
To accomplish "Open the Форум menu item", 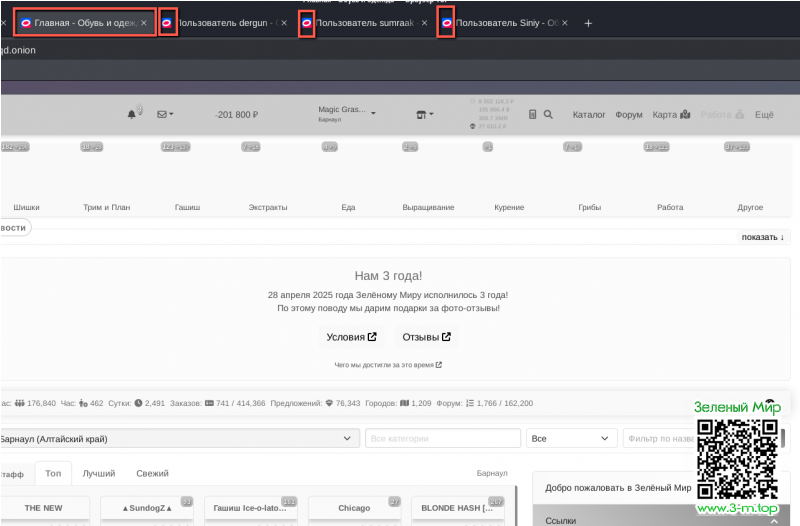I will pyautogui.click(x=629, y=114).
